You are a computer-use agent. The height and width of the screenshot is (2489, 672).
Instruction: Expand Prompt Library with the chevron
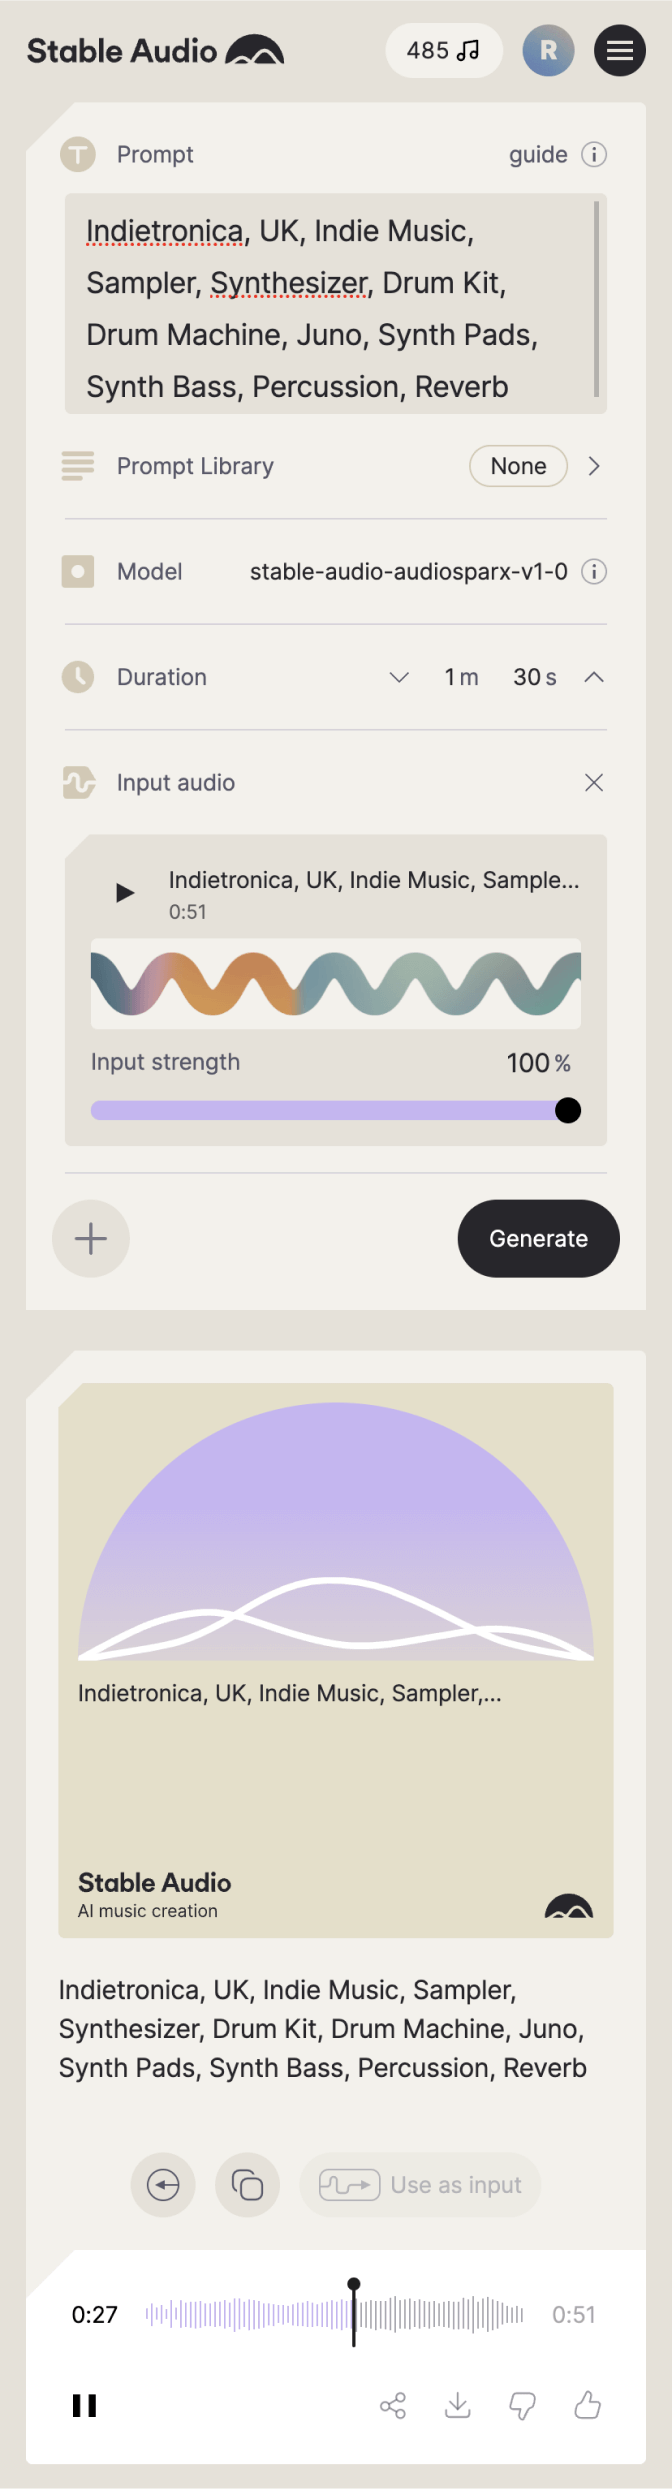[x=594, y=465]
